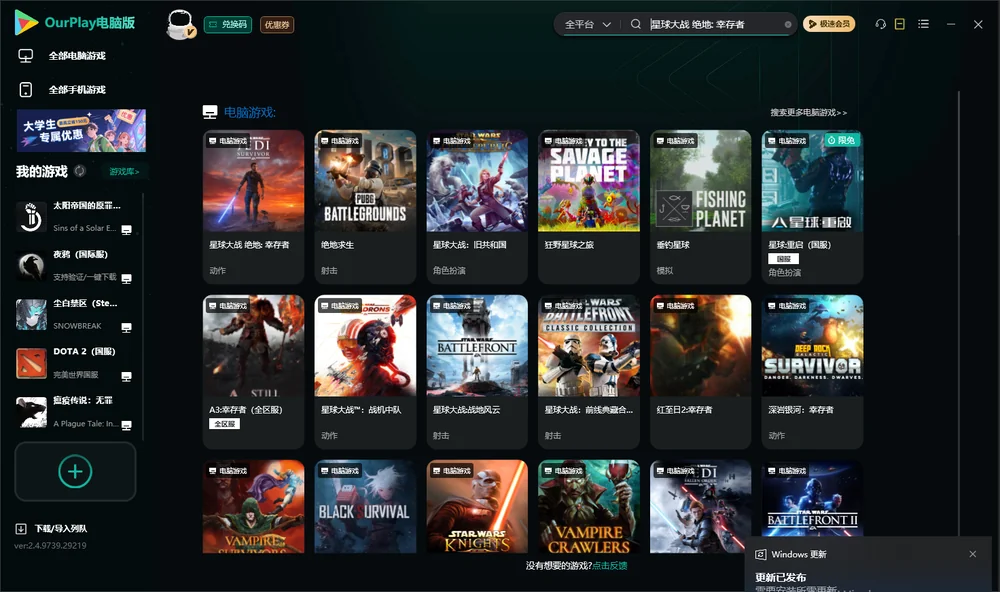Screen dimensions: 1000x592
Task: Click the yellow mini-mode window icon
Action: click(x=900, y=24)
